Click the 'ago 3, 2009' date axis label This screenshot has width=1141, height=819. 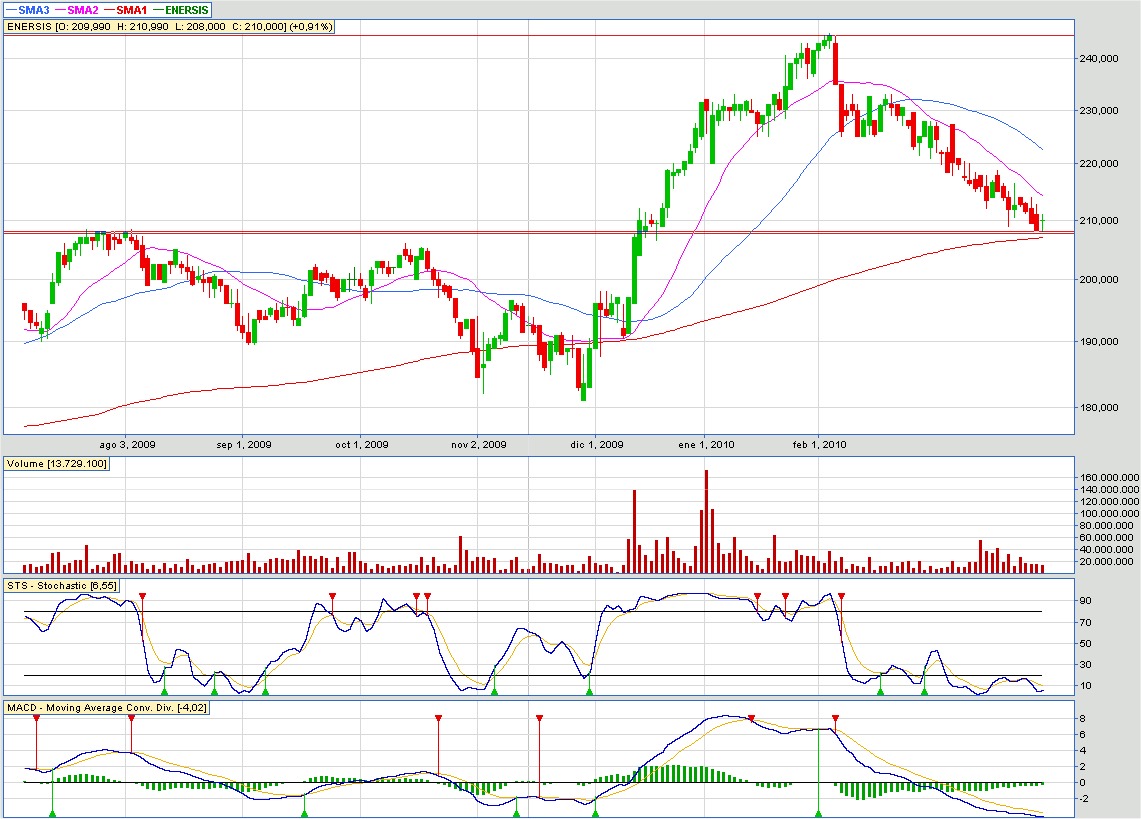click(x=128, y=444)
